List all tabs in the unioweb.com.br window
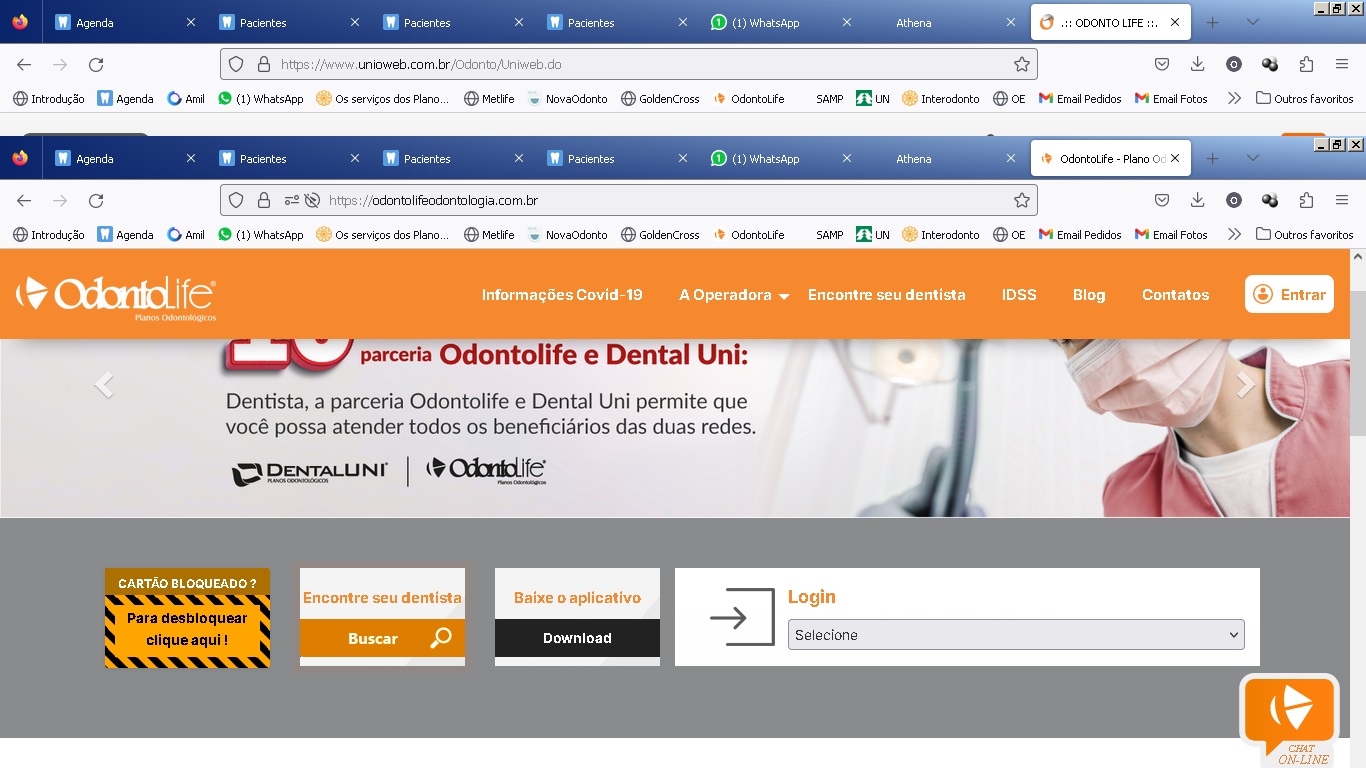 1252,23
